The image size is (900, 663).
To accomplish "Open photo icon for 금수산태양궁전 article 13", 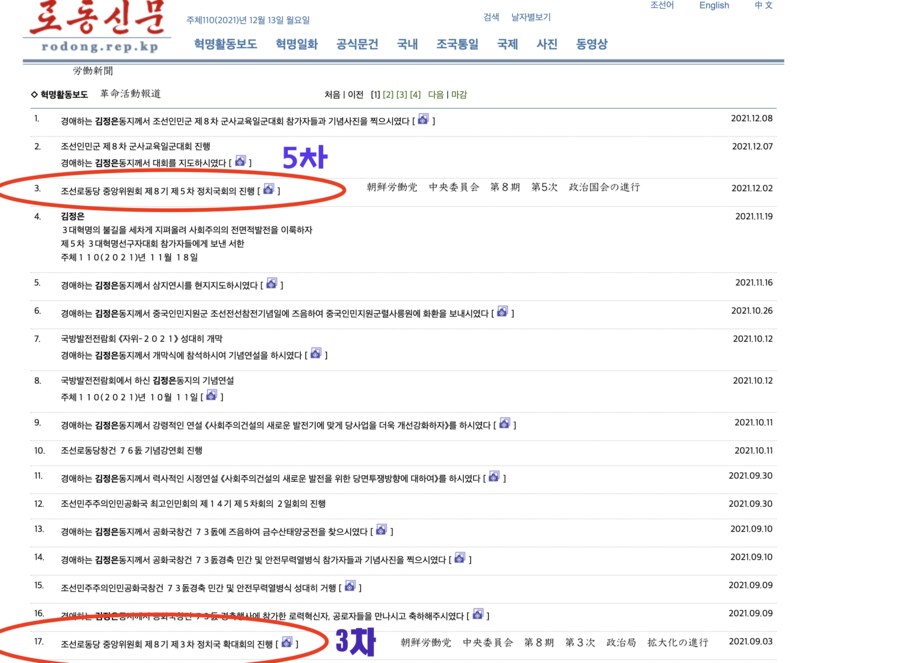I will tap(381, 530).
